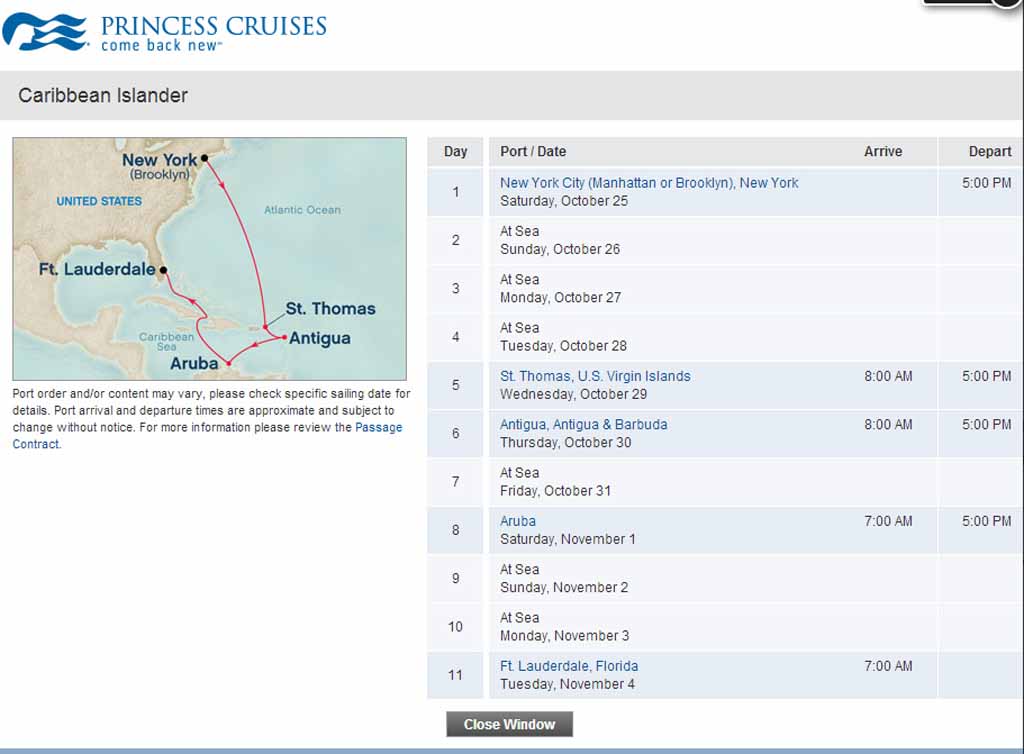Viewport: 1024px width, 754px height.
Task: Click the Antigua 8:00 AM arrival time
Action: pyautogui.click(x=888, y=424)
